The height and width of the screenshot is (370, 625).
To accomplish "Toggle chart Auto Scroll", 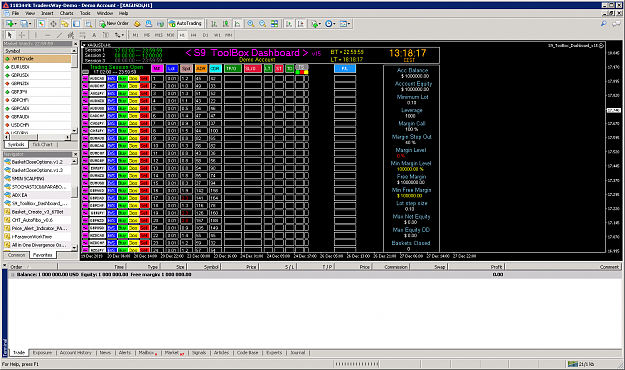I will pyautogui.click(x=289, y=24).
